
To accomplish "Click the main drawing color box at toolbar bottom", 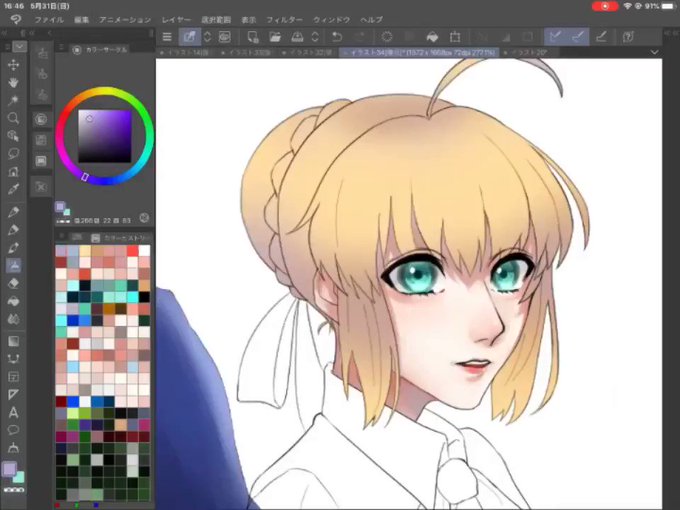I will click(x=10, y=469).
